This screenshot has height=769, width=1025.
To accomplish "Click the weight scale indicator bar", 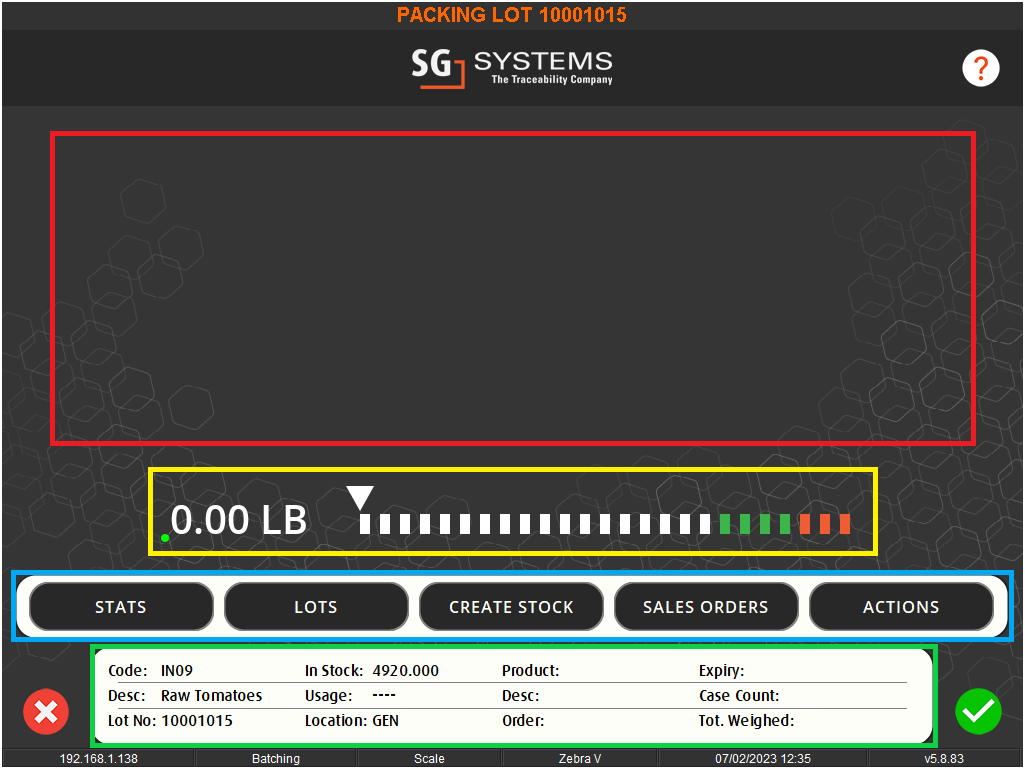I will point(604,522).
